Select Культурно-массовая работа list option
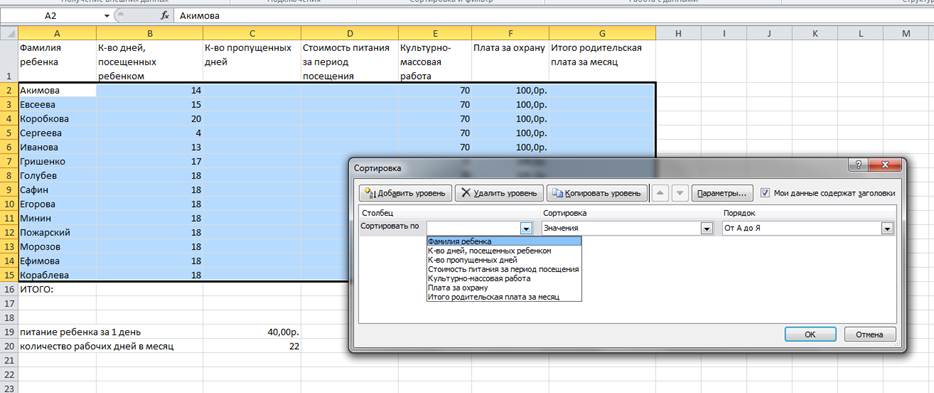The height and width of the screenshot is (393, 934). pos(504,278)
